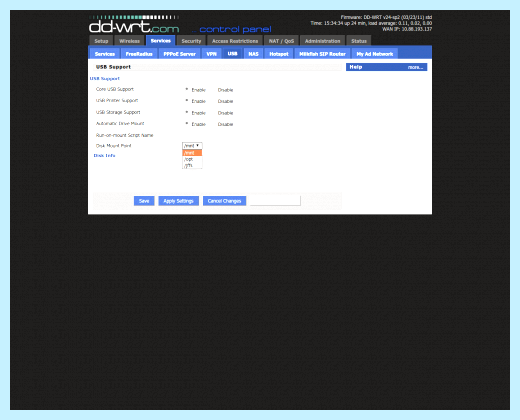Click the USB Storage Support label
Screen dimensions: 520x420
click(118, 112)
